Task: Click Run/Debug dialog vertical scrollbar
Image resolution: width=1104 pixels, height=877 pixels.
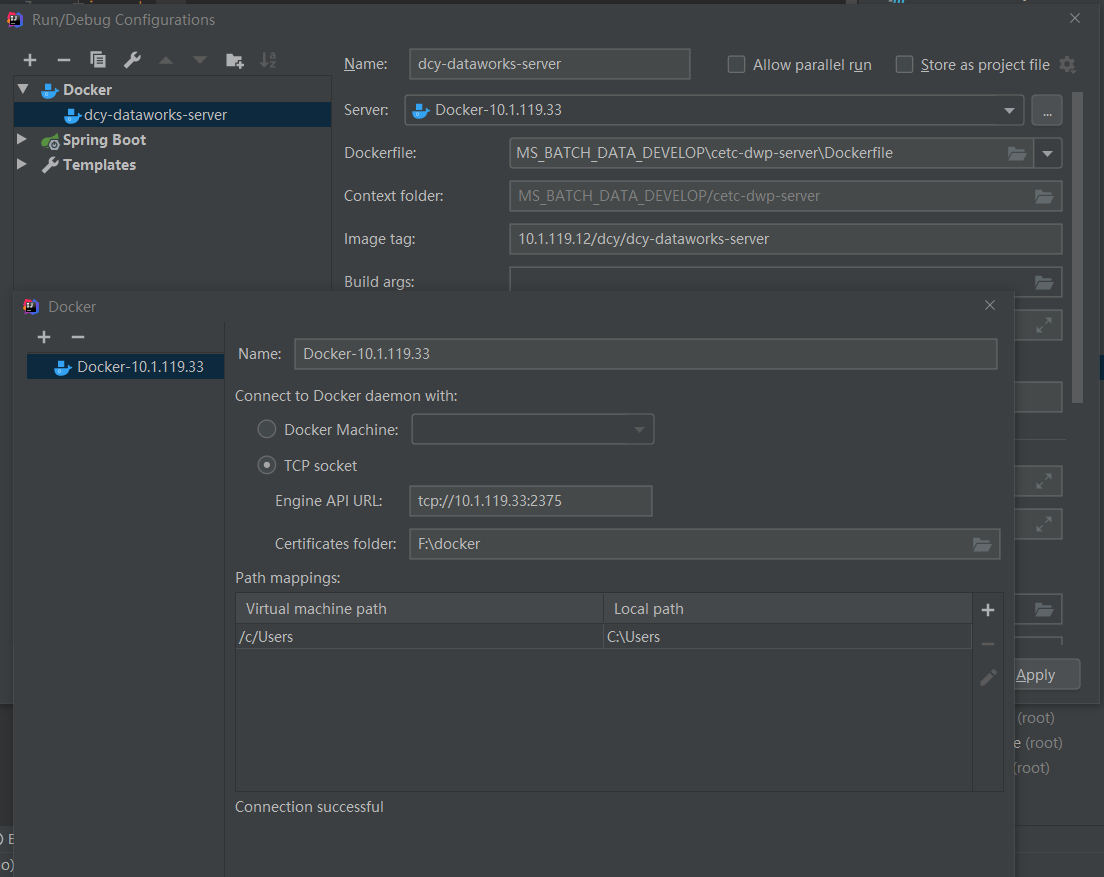Action: [x=1077, y=246]
